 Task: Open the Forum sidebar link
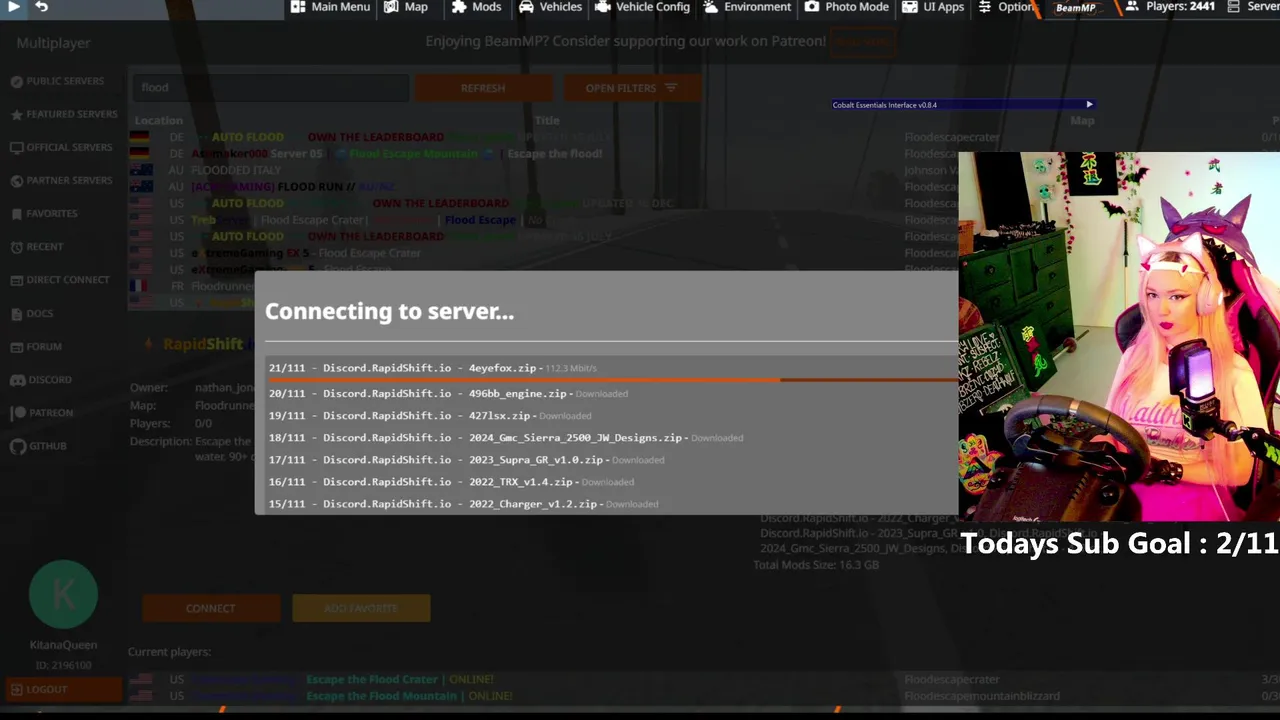pyautogui.click(x=36, y=346)
